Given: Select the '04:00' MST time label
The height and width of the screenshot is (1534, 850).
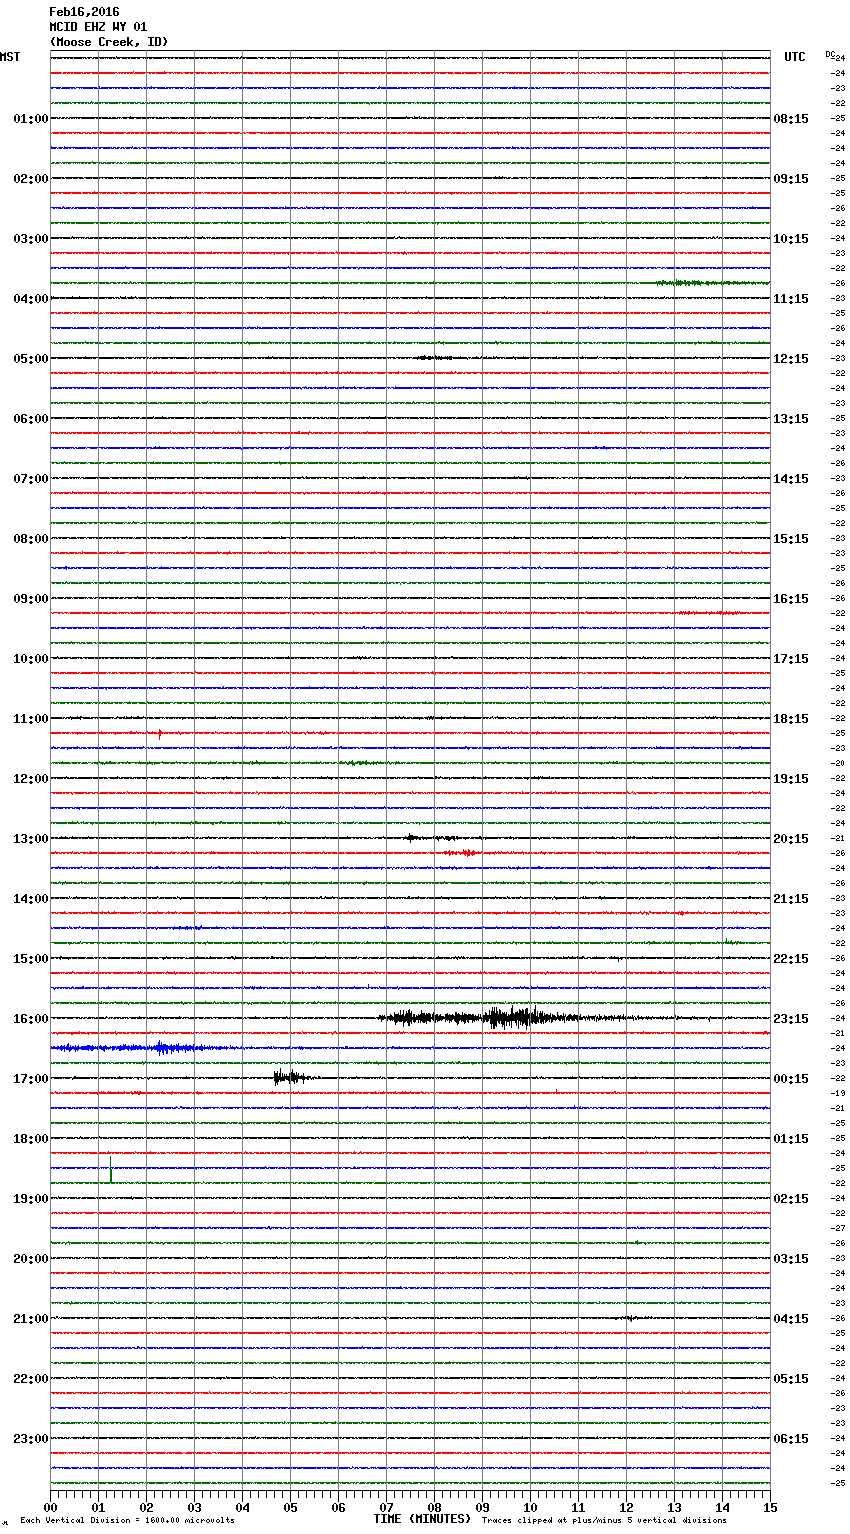Looking at the screenshot, I should (x=31, y=299).
